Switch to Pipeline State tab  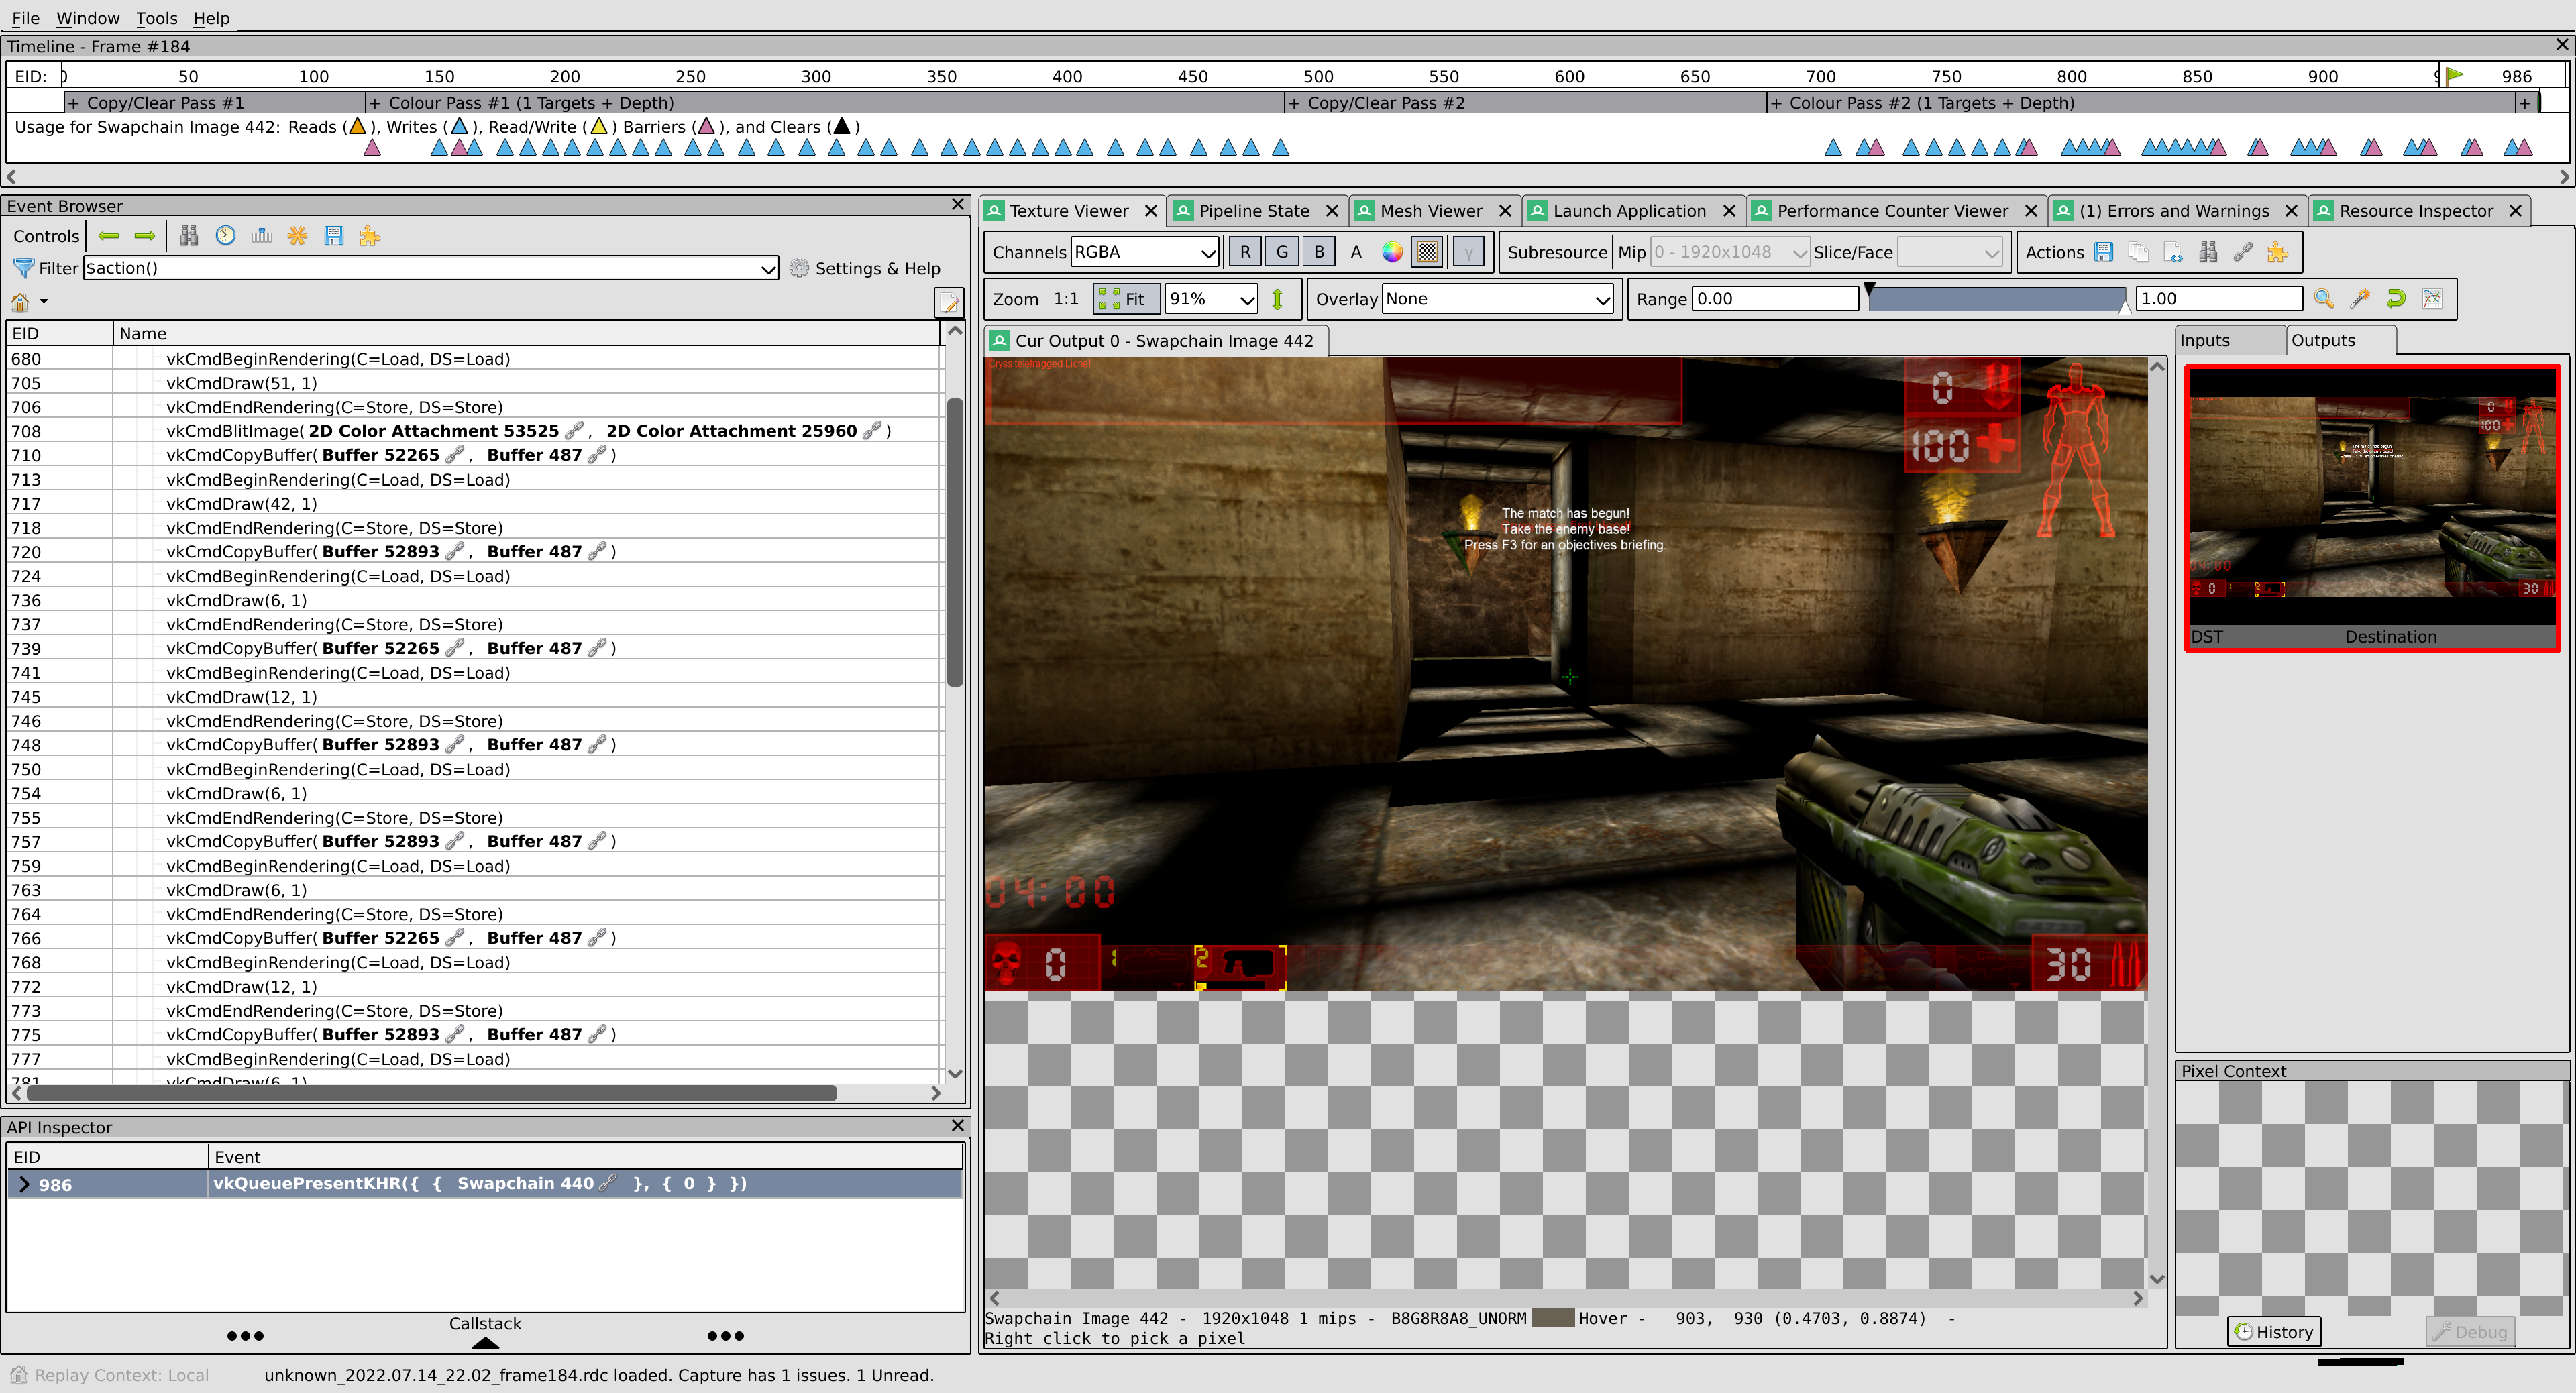point(1253,210)
